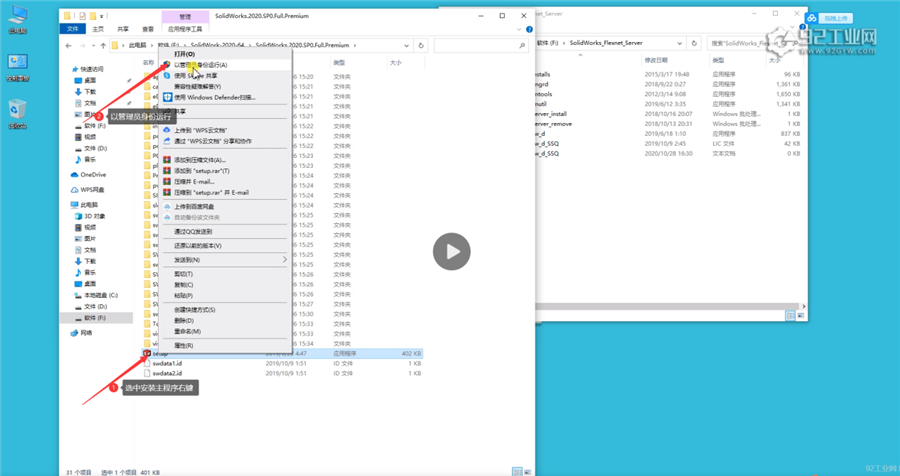
Task: Click the Baidu 拖拽上传 floating widget
Action: (x=829, y=18)
